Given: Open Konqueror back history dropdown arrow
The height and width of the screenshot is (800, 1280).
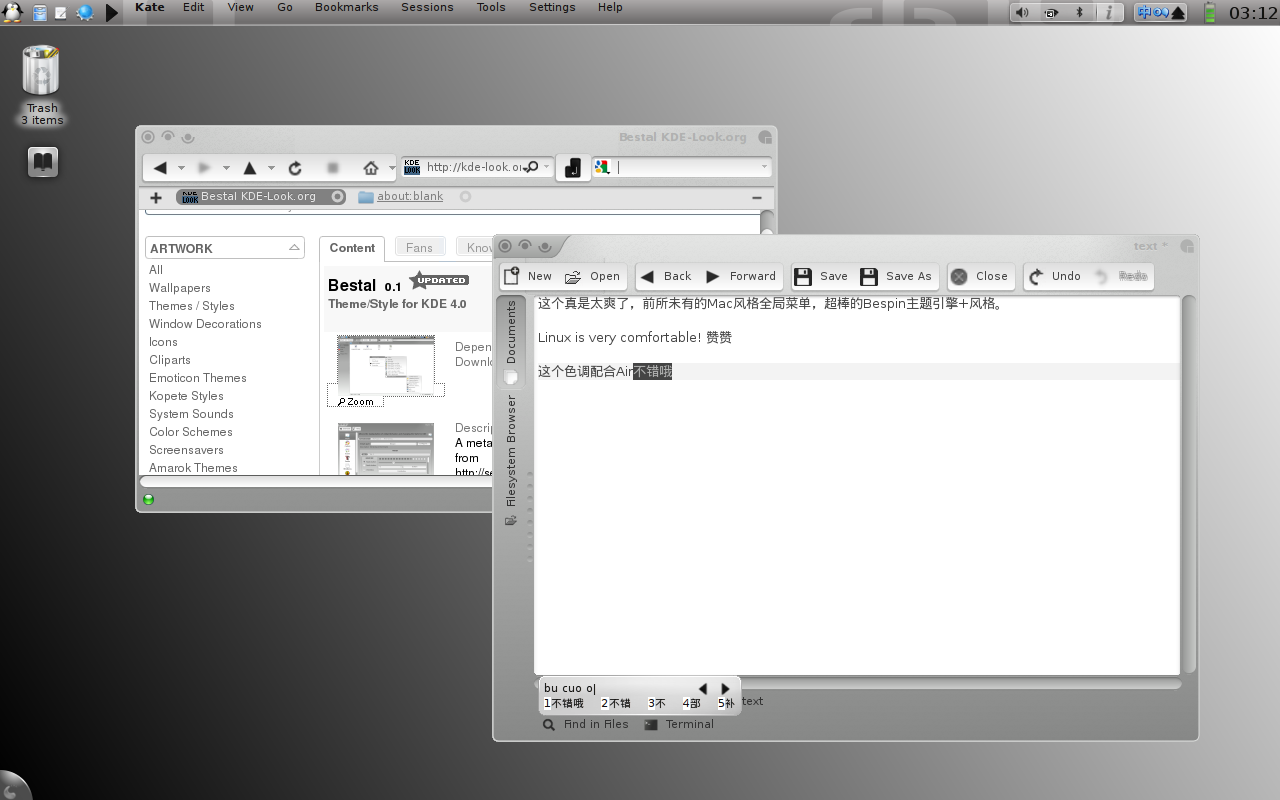Looking at the screenshot, I should [x=181, y=168].
